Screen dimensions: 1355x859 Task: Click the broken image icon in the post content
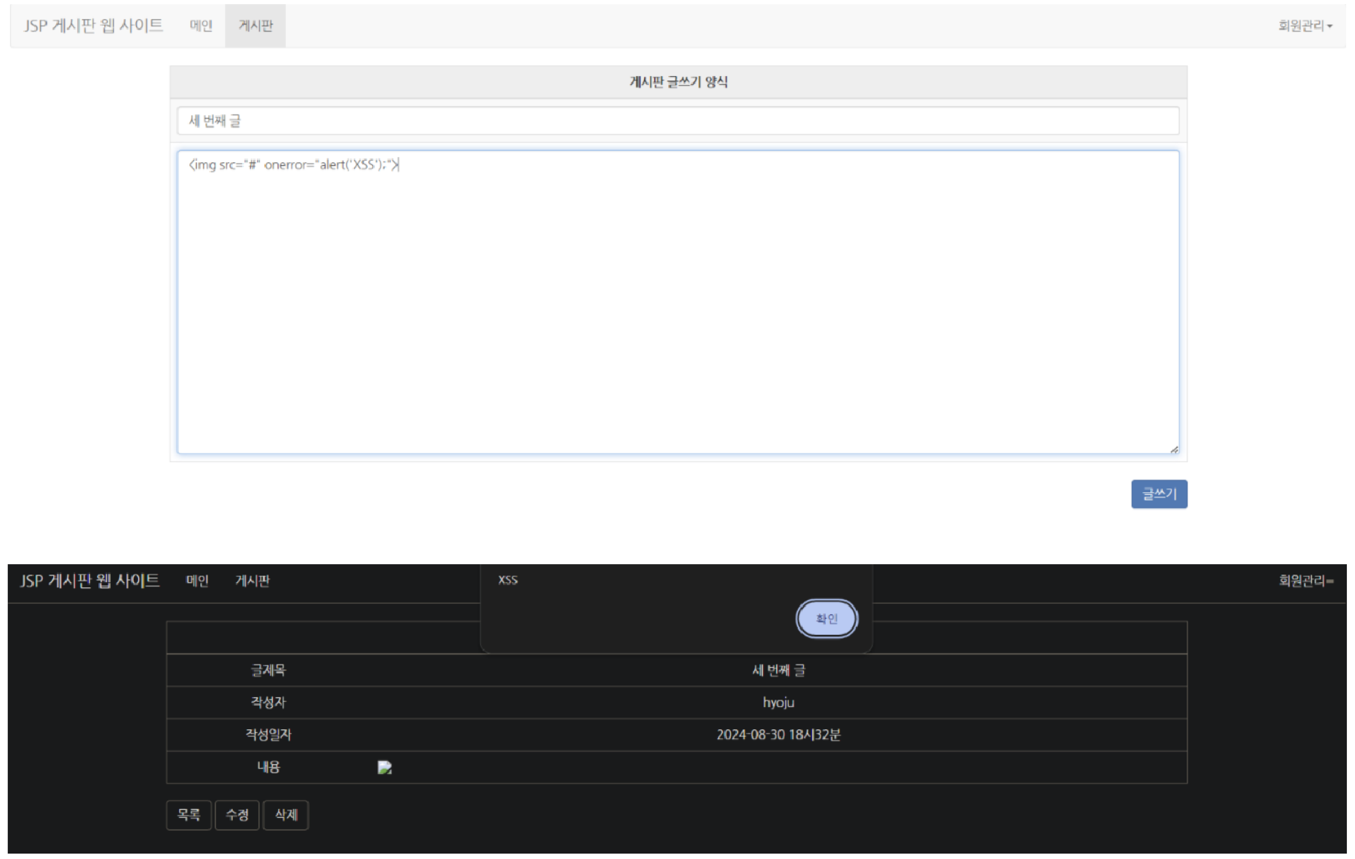click(384, 768)
